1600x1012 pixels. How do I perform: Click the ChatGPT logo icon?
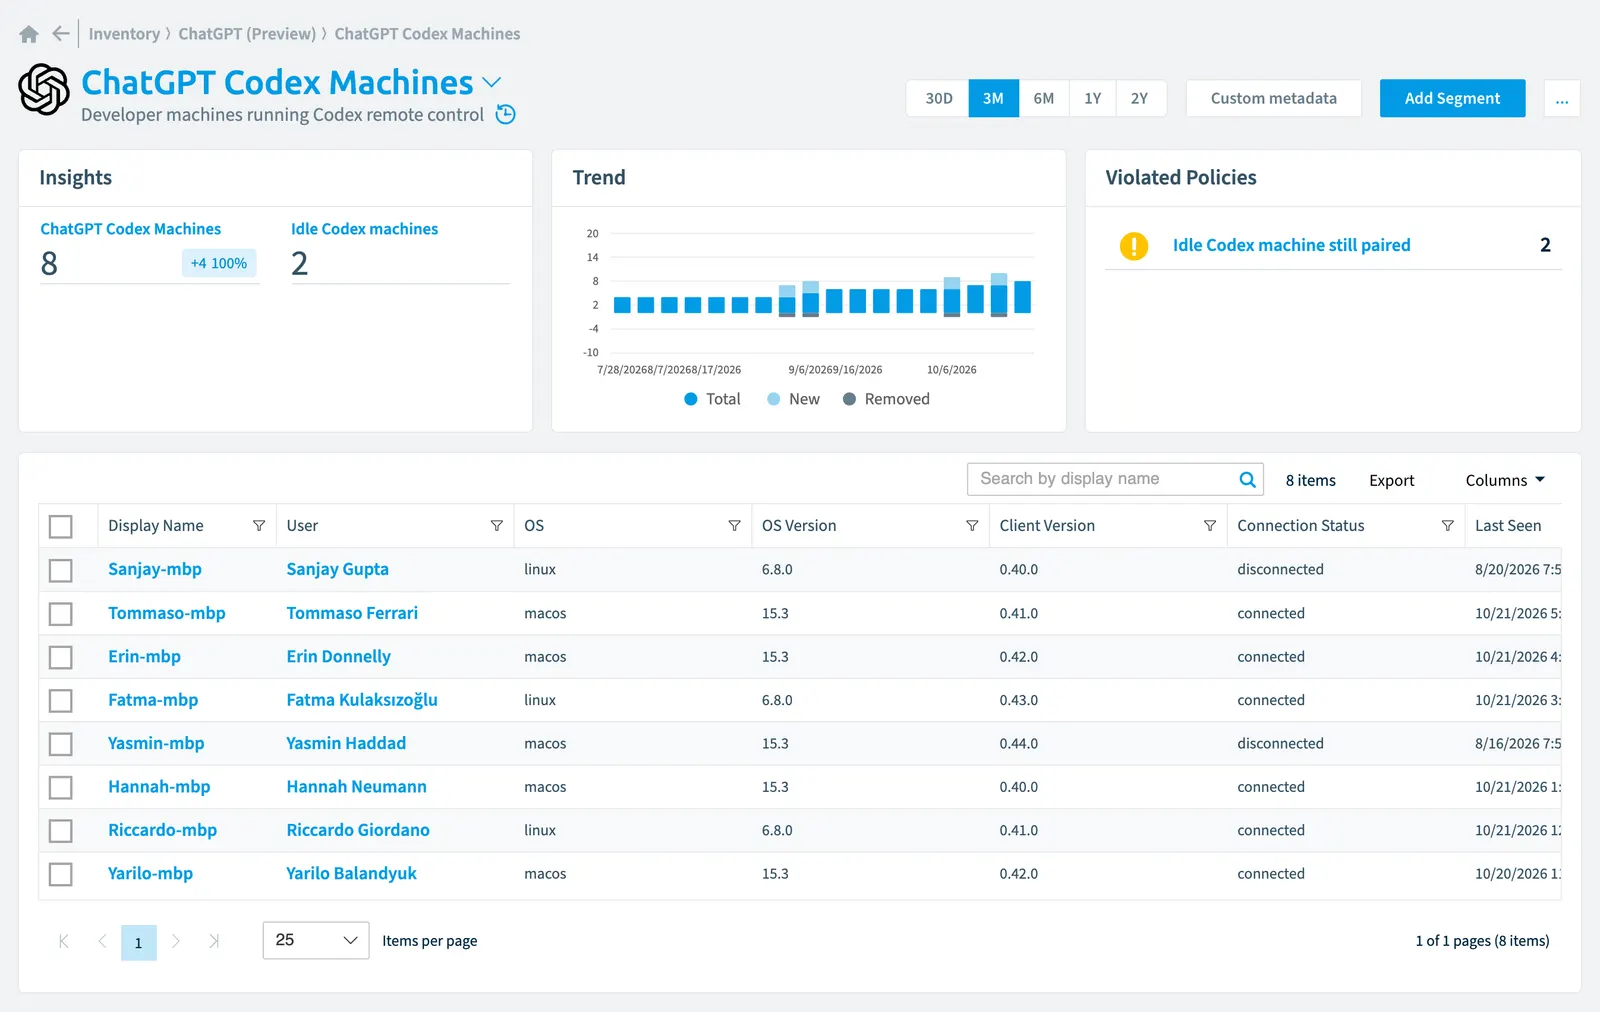(44, 90)
